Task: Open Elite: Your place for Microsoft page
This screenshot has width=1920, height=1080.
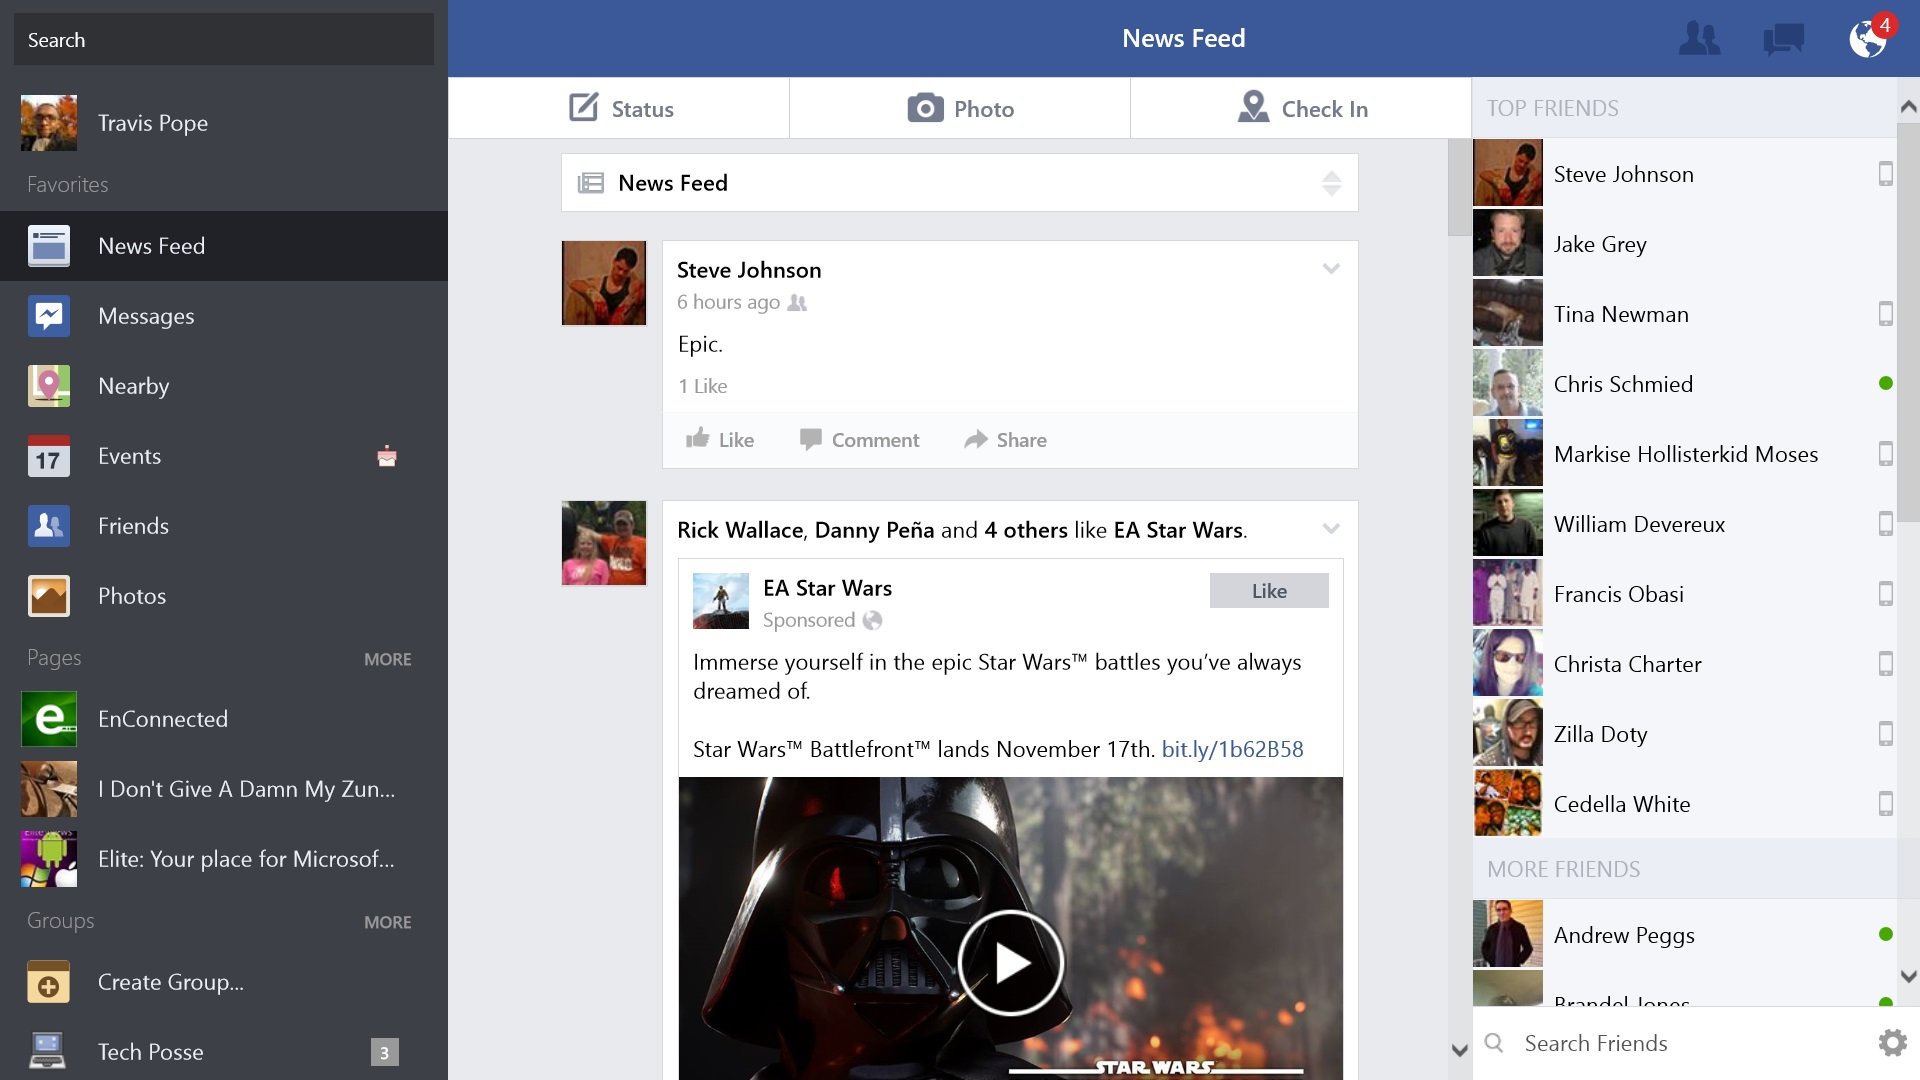Action: click(x=224, y=859)
